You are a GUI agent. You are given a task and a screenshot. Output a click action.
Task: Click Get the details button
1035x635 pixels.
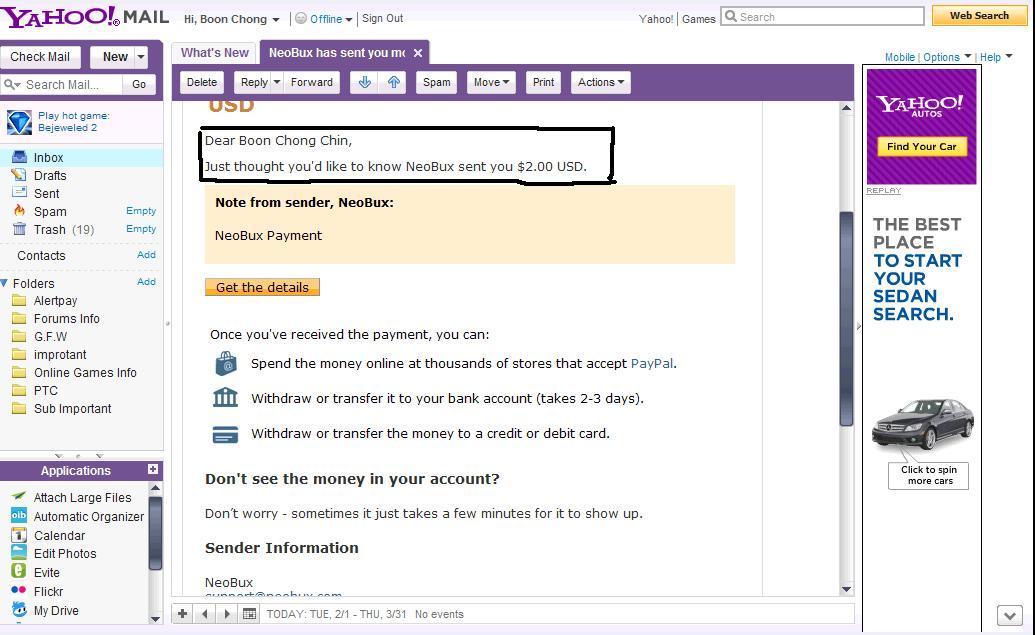[x=262, y=287]
